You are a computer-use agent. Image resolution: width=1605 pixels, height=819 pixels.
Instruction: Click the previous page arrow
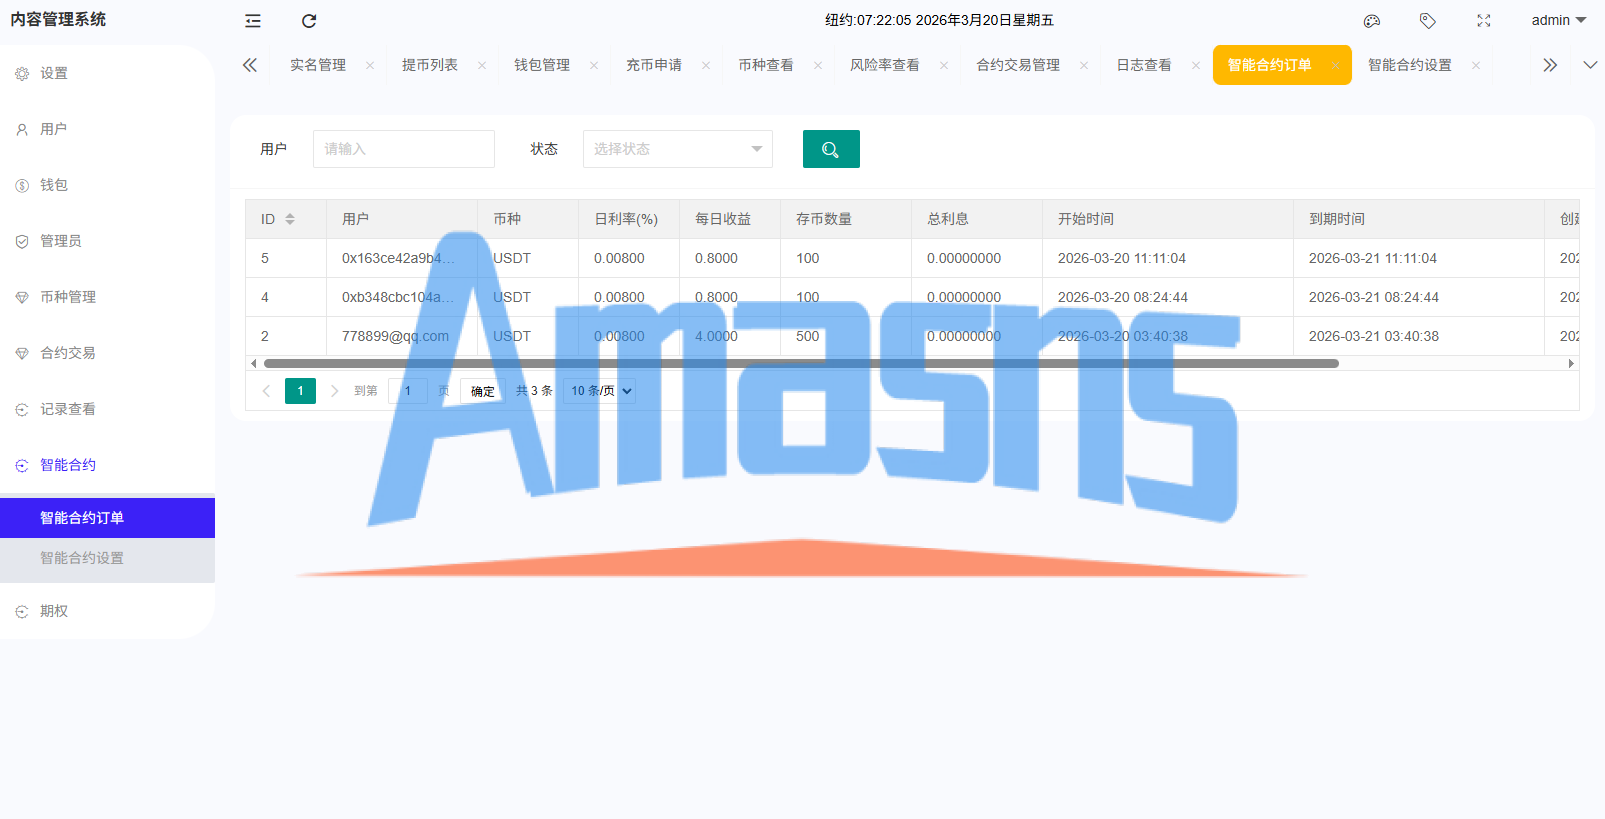click(x=266, y=391)
